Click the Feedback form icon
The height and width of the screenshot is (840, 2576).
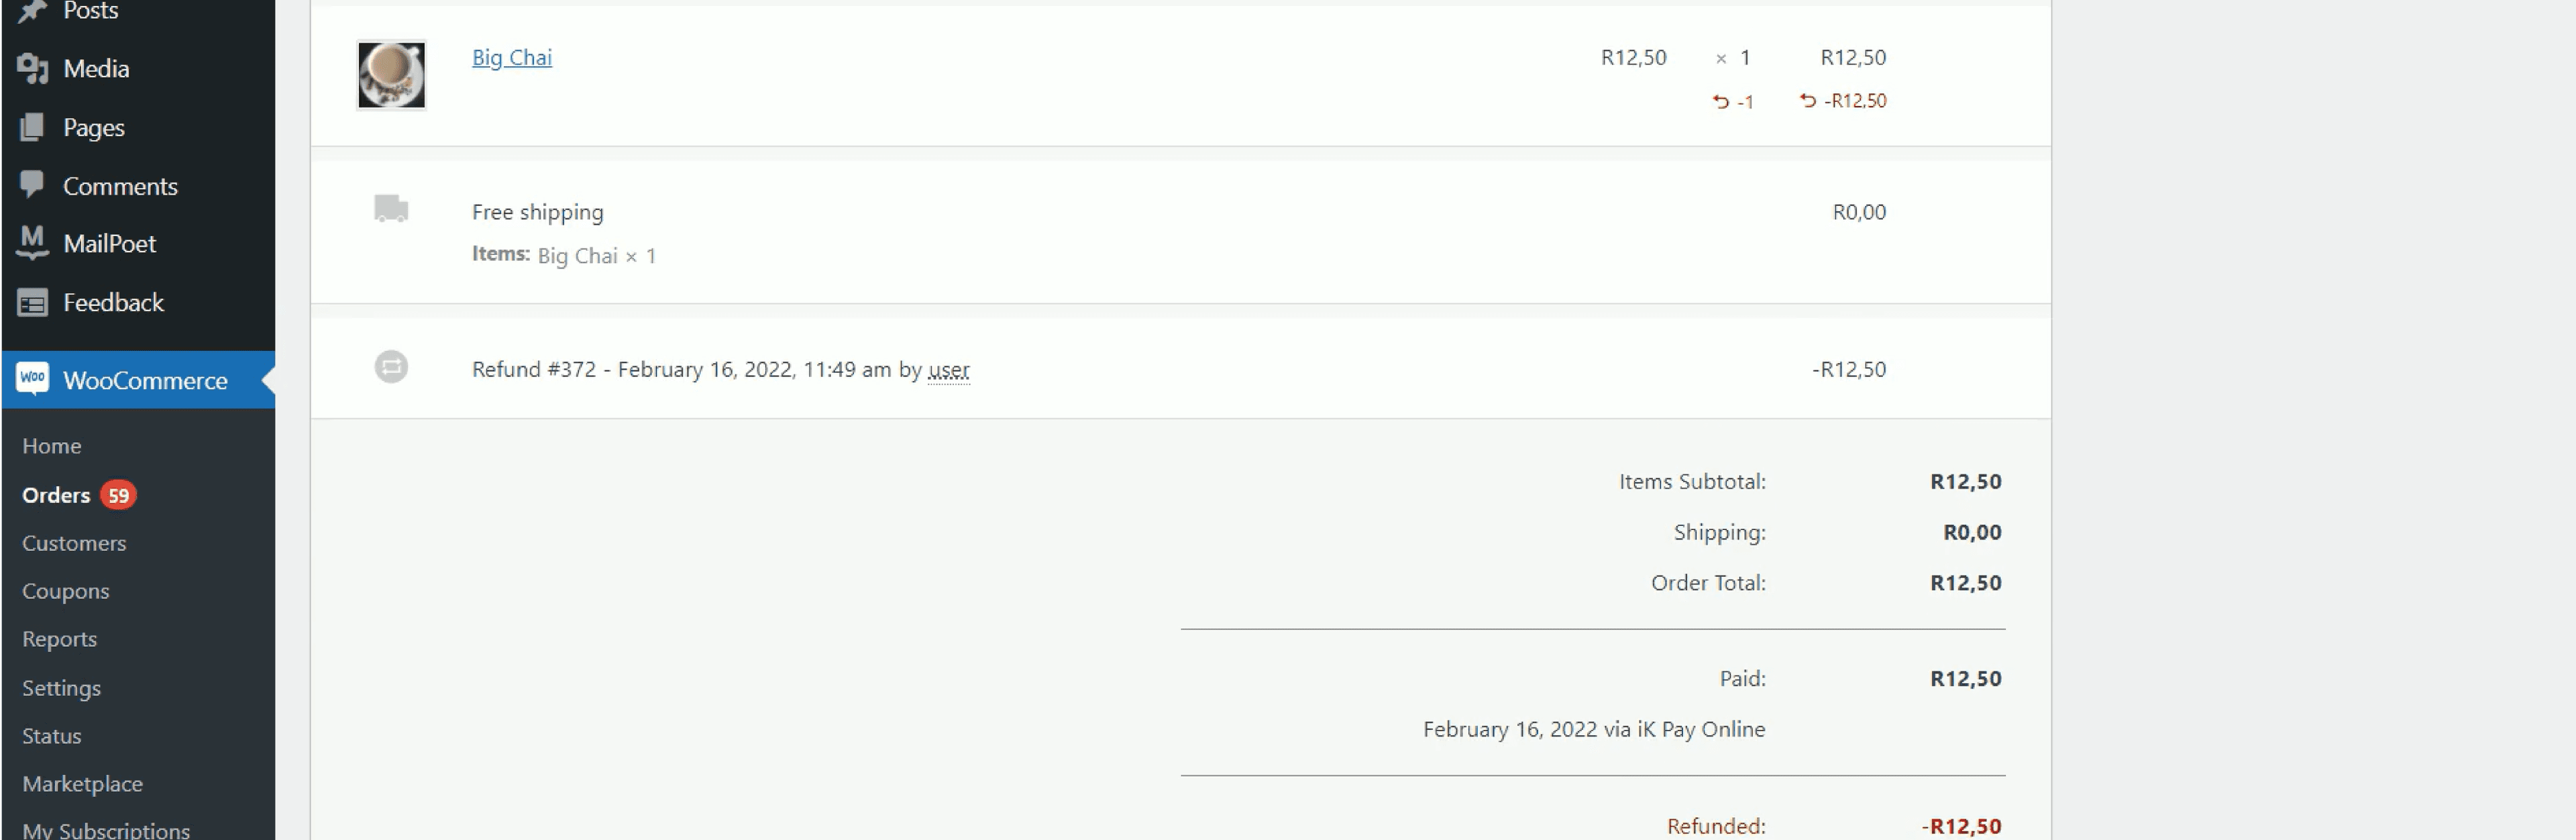click(32, 303)
